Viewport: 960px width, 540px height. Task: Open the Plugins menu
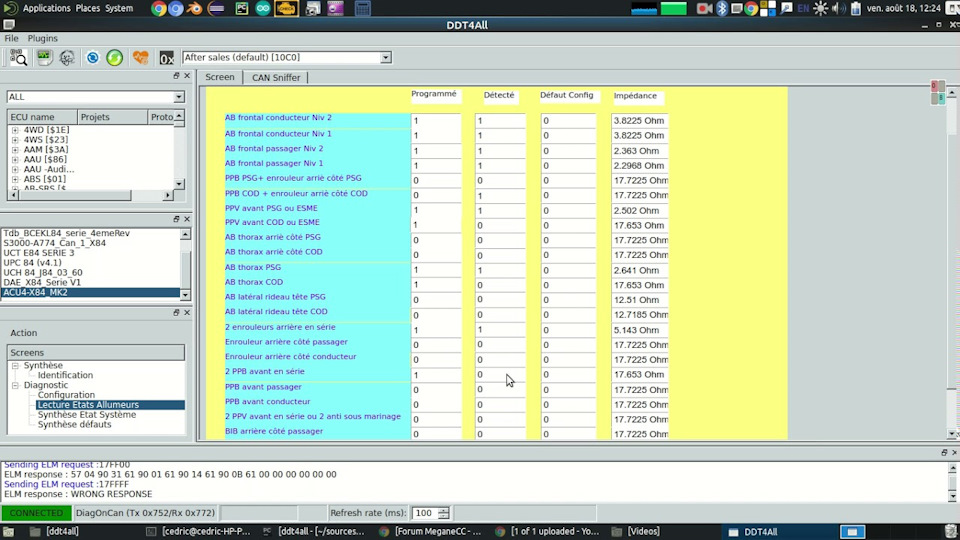click(42, 38)
